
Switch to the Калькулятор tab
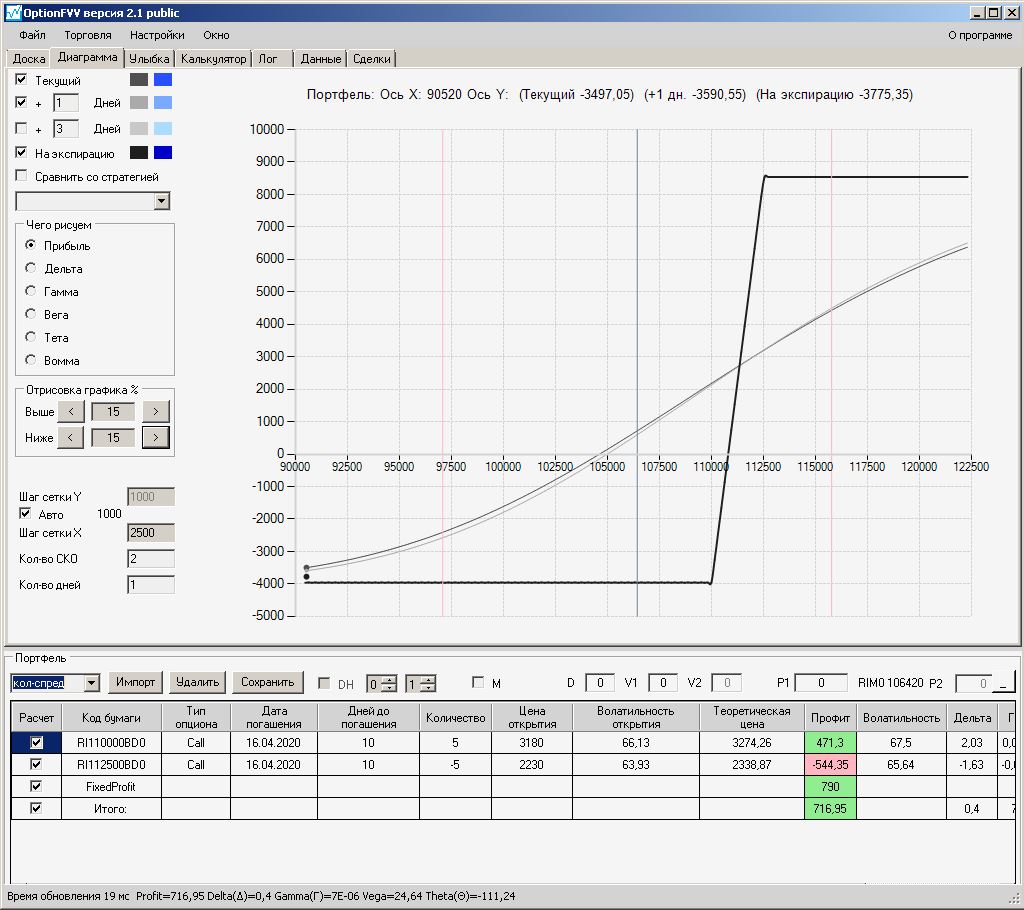tap(214, 59)
